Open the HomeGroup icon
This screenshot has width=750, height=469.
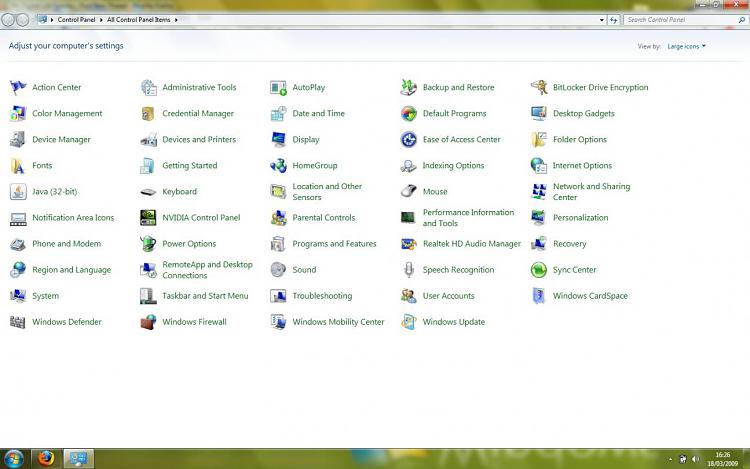(x=278, y=165)
